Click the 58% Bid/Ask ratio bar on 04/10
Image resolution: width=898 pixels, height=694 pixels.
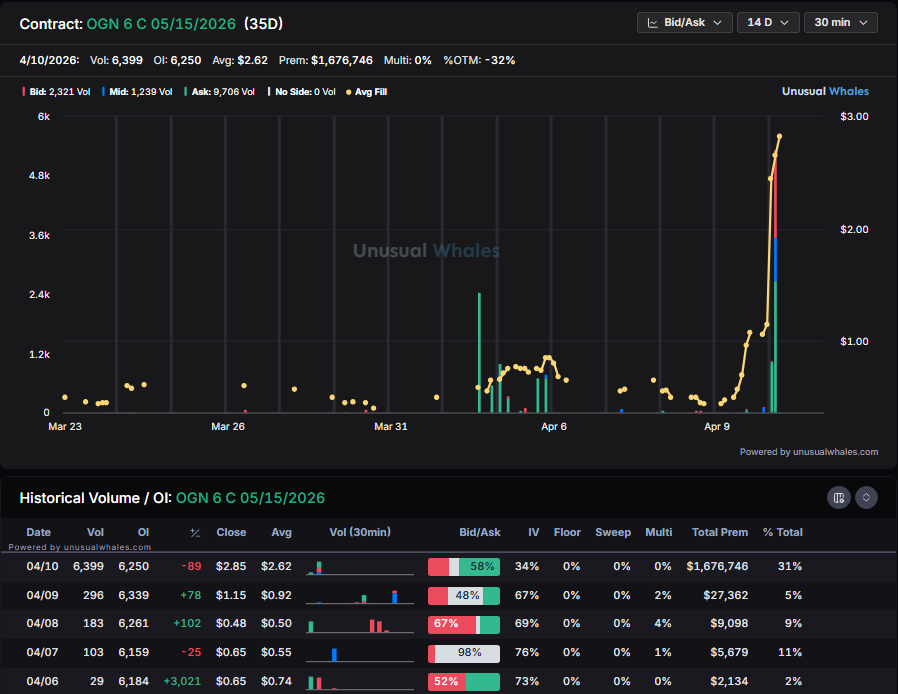(x=464, y=566)
